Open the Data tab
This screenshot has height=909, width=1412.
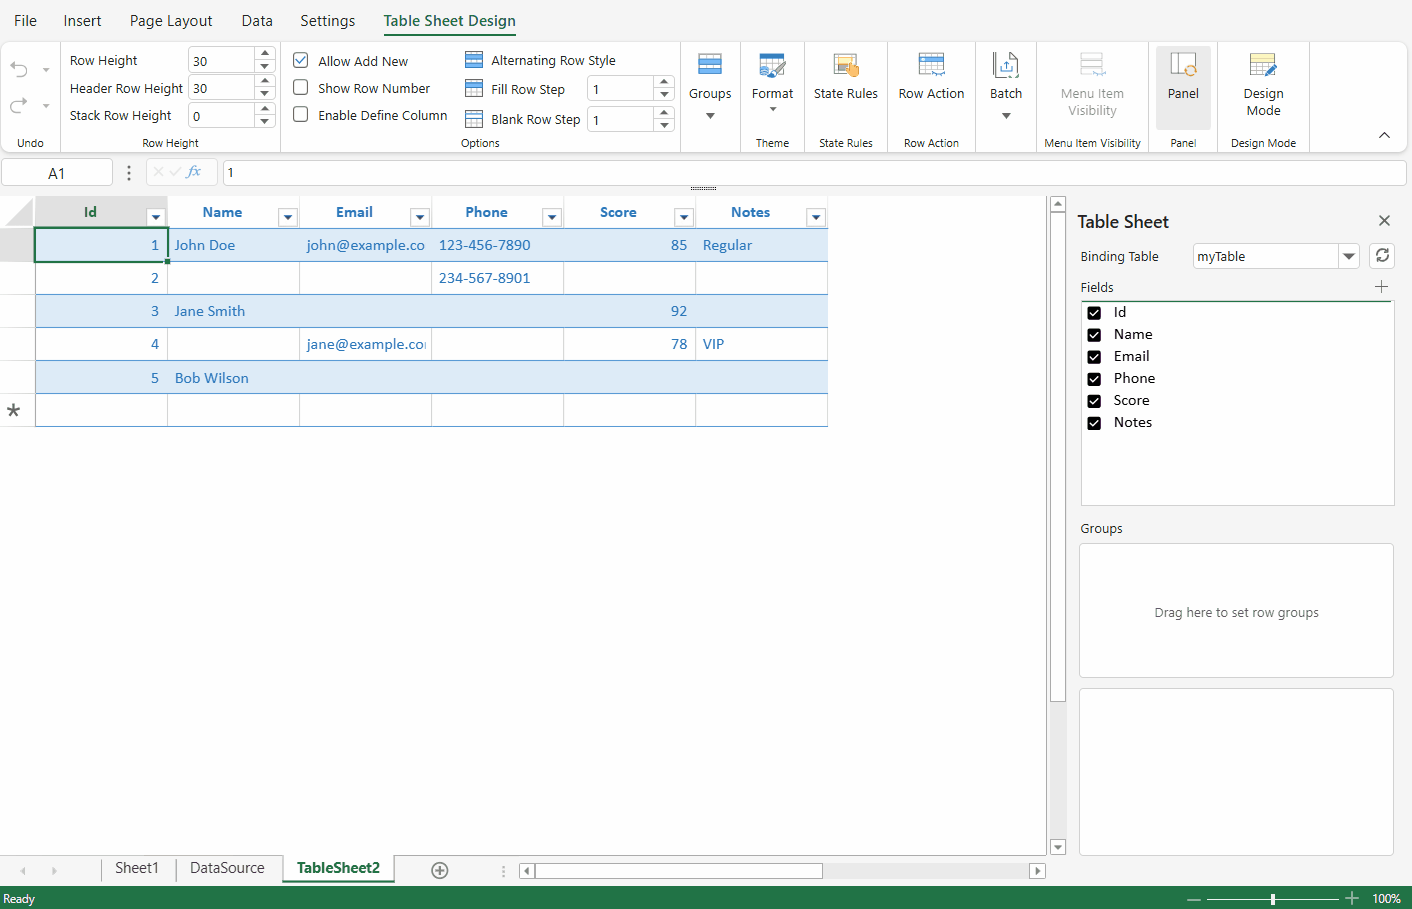(x=257, y=21)
